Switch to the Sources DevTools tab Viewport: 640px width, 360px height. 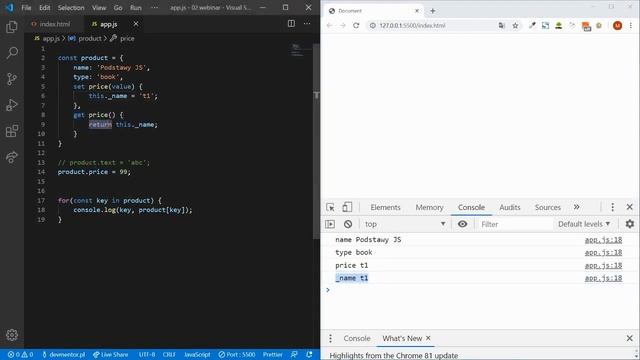click(x=548, y=207)
